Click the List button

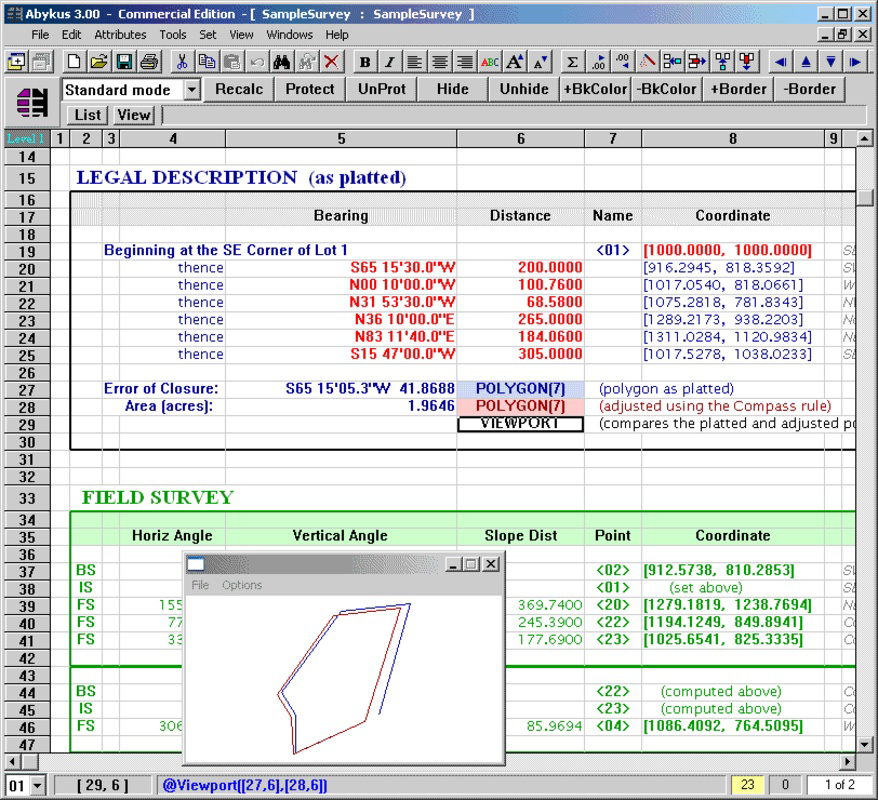88,115
